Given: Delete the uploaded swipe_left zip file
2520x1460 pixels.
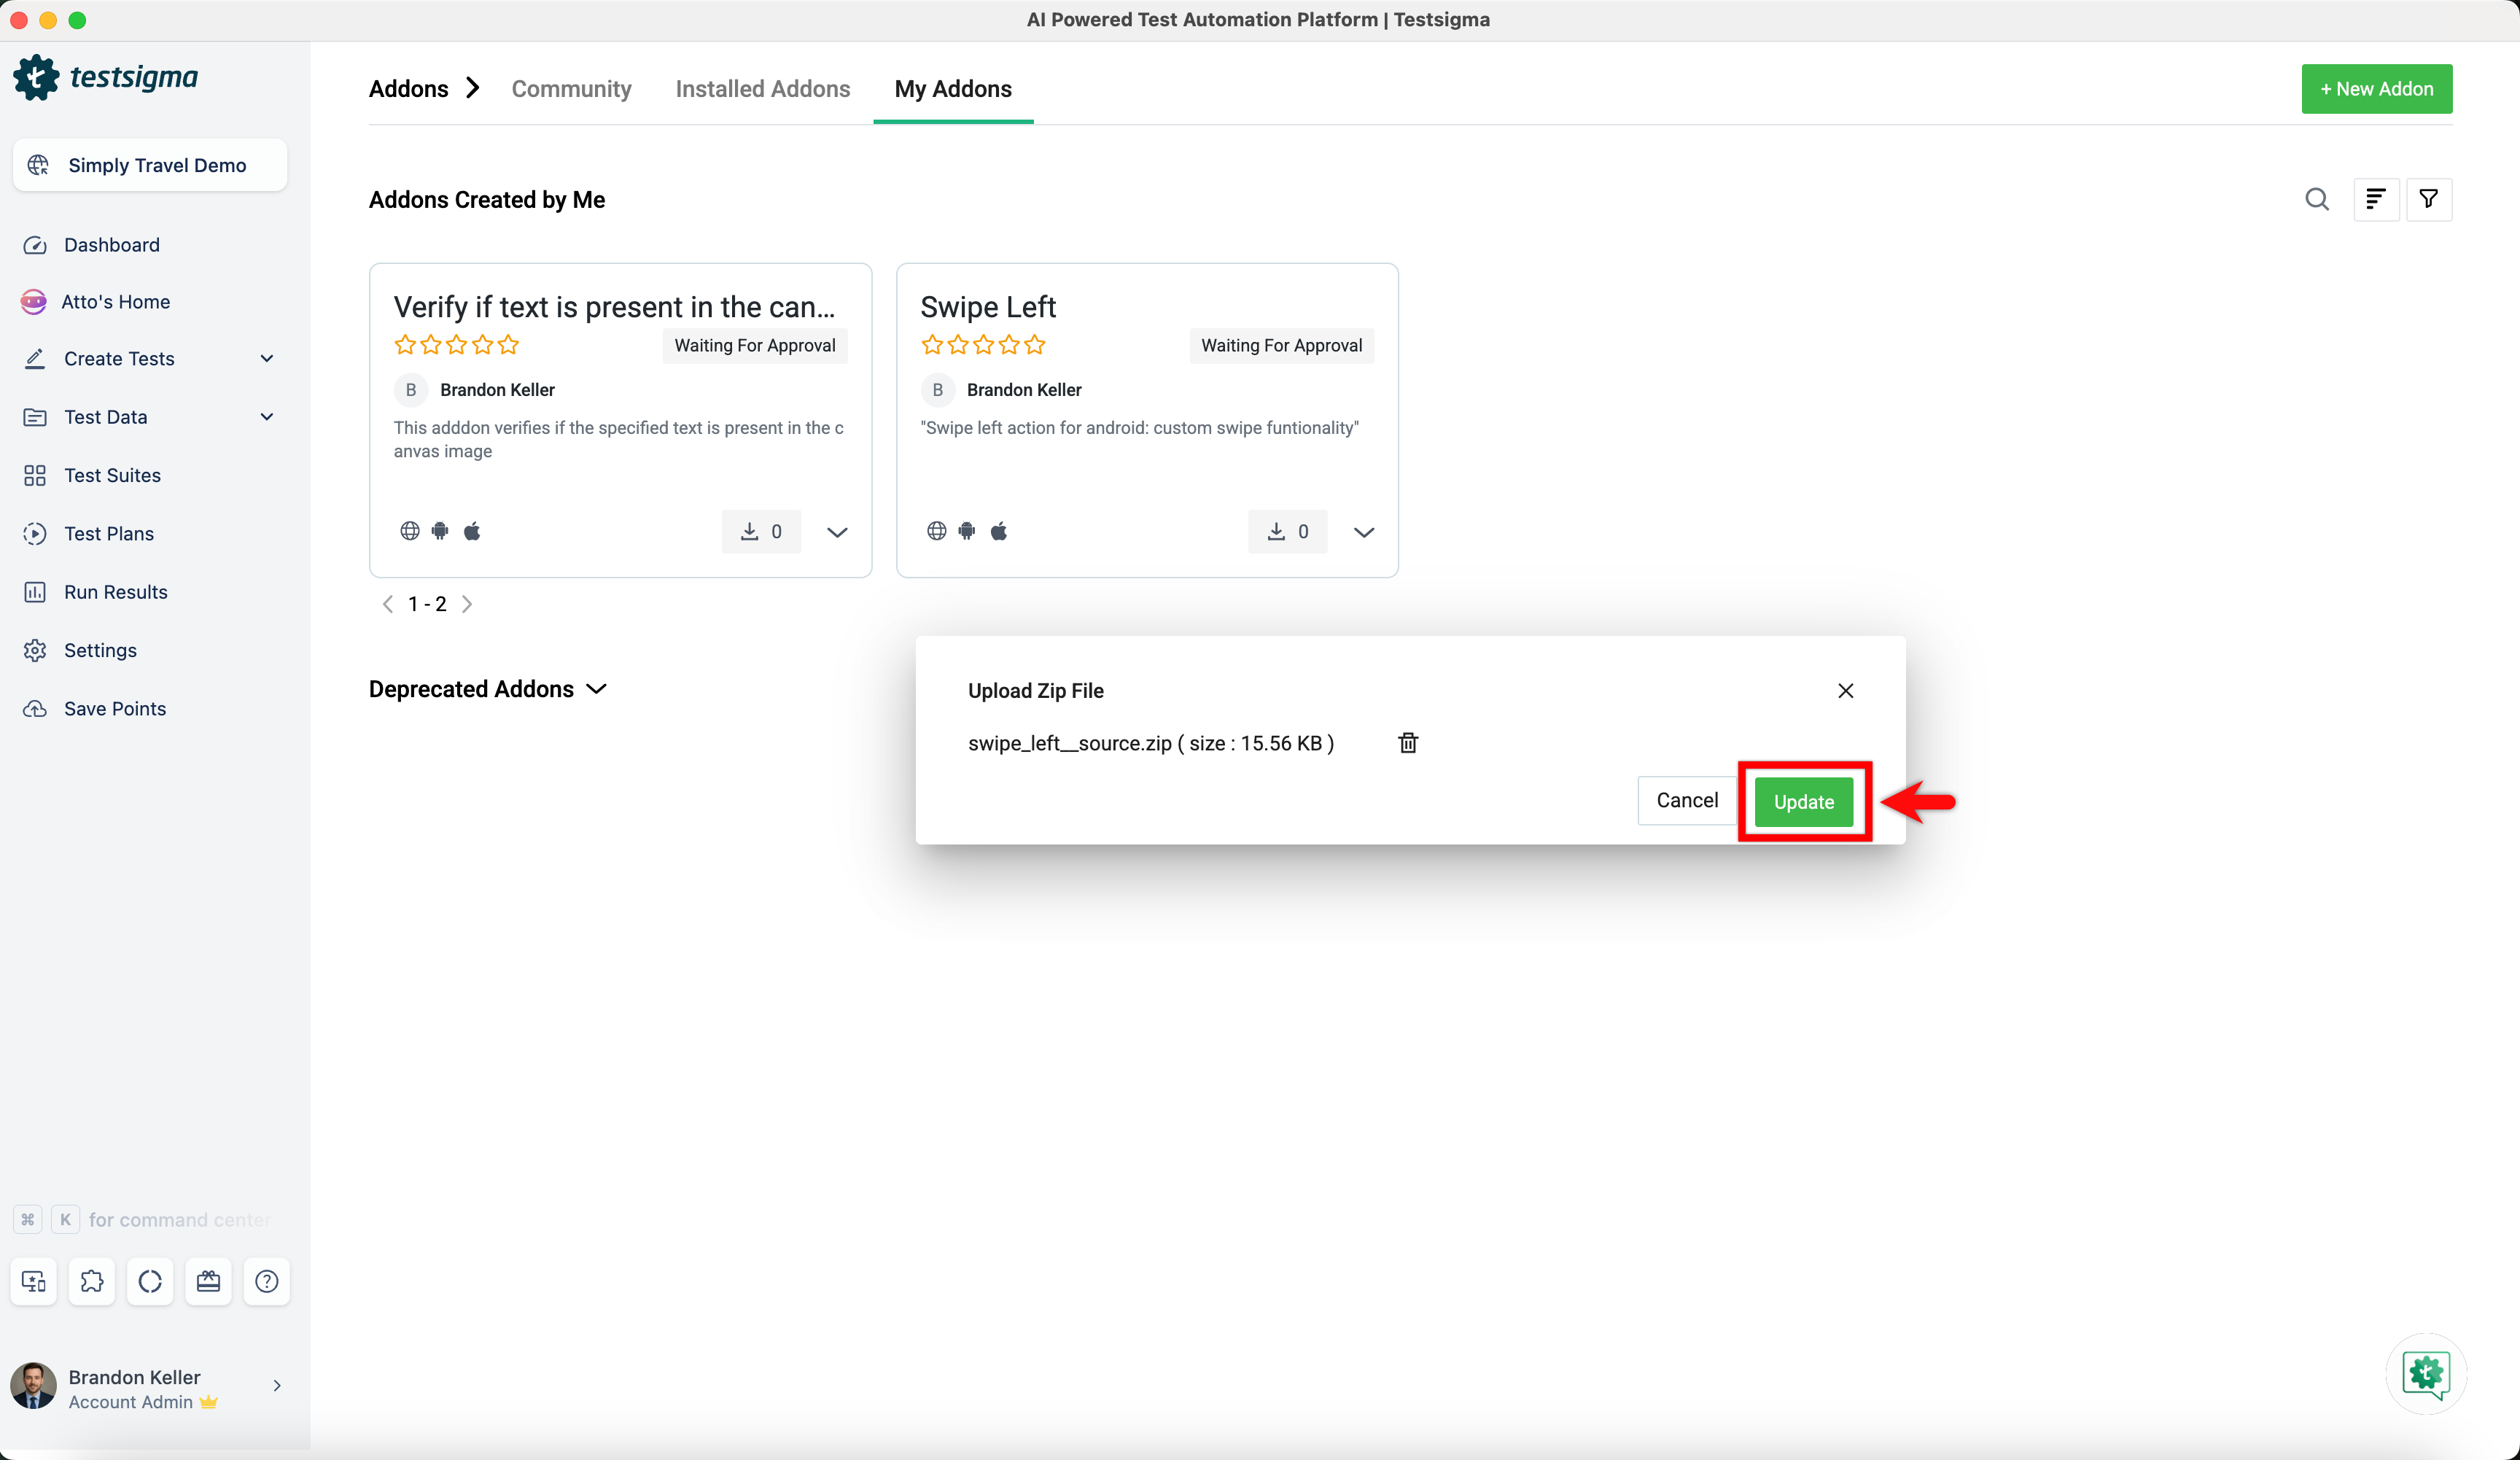Looking at the screenshot, I should (1408, 743).
